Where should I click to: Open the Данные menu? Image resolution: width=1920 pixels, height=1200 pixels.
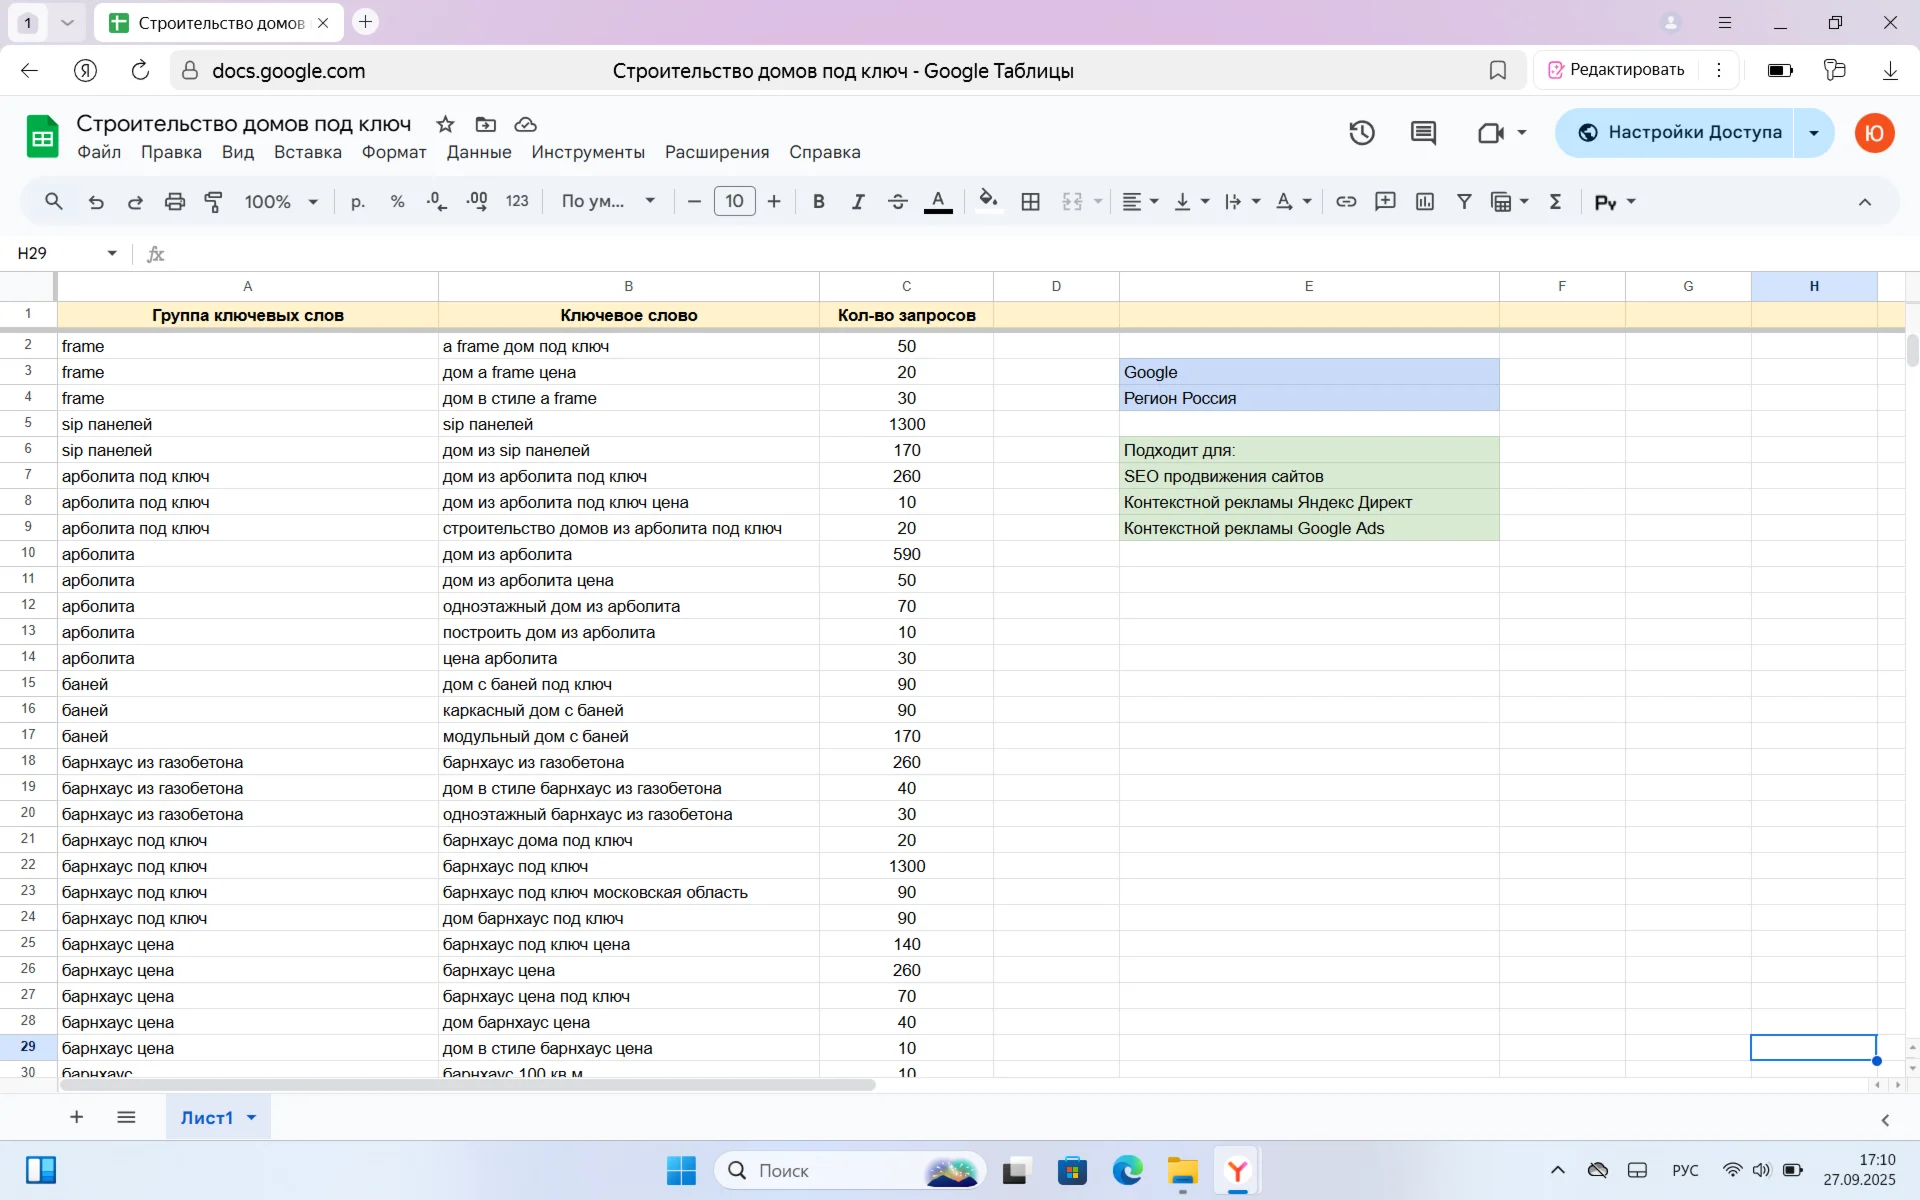coord(478,152)
